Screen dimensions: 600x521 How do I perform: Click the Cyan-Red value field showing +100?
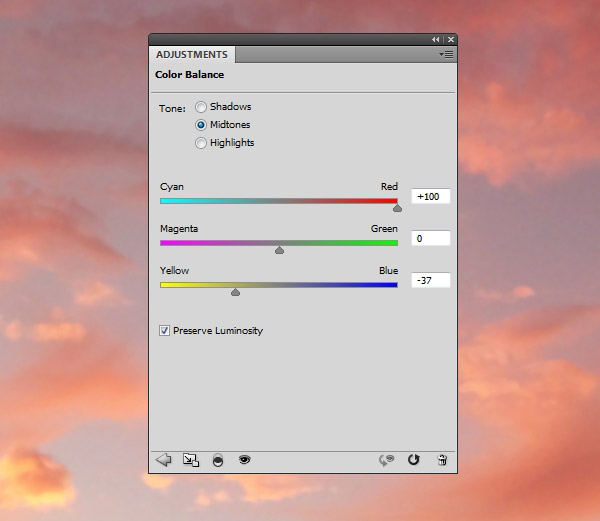pos(430,197)
